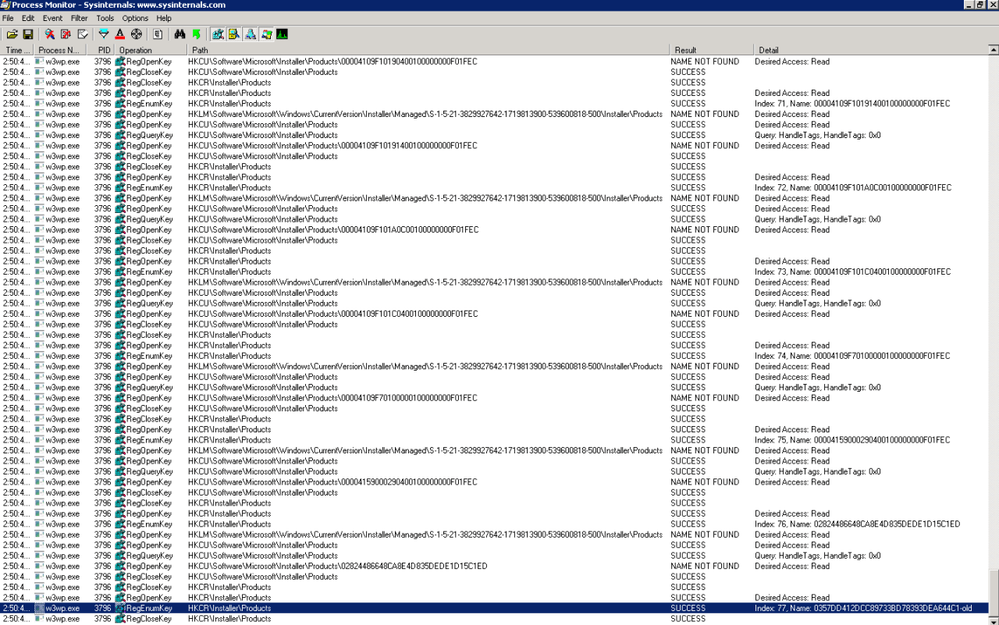Toggle event capture on or off
This screenshot has height=625, width=999.
48,33
